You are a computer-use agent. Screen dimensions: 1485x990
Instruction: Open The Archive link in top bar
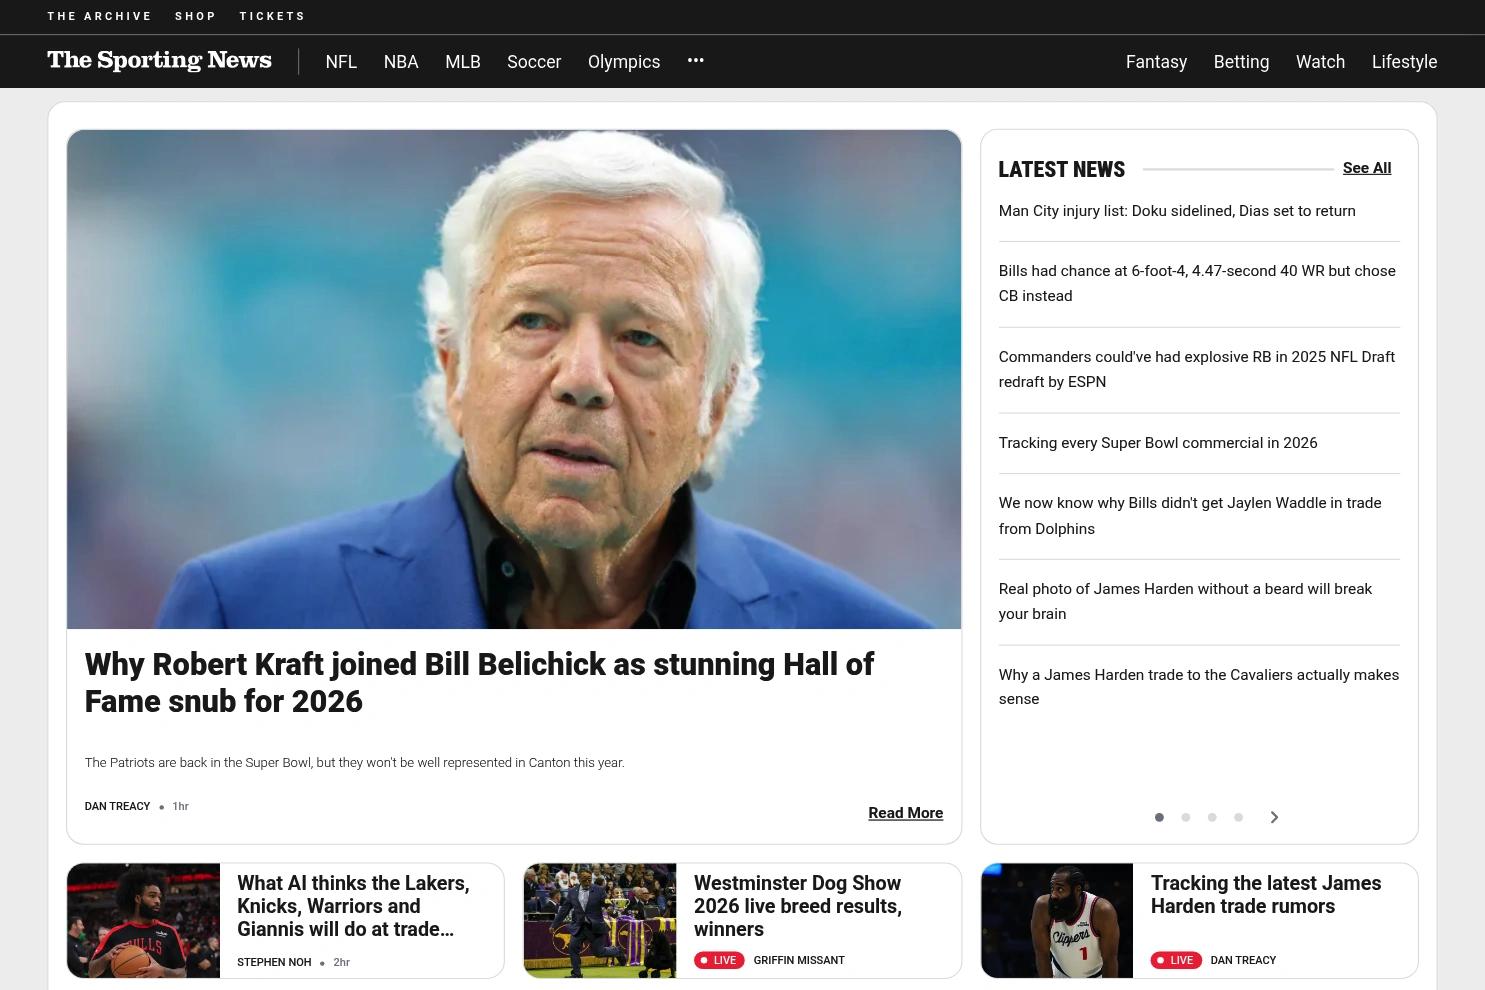pos(99,16)
